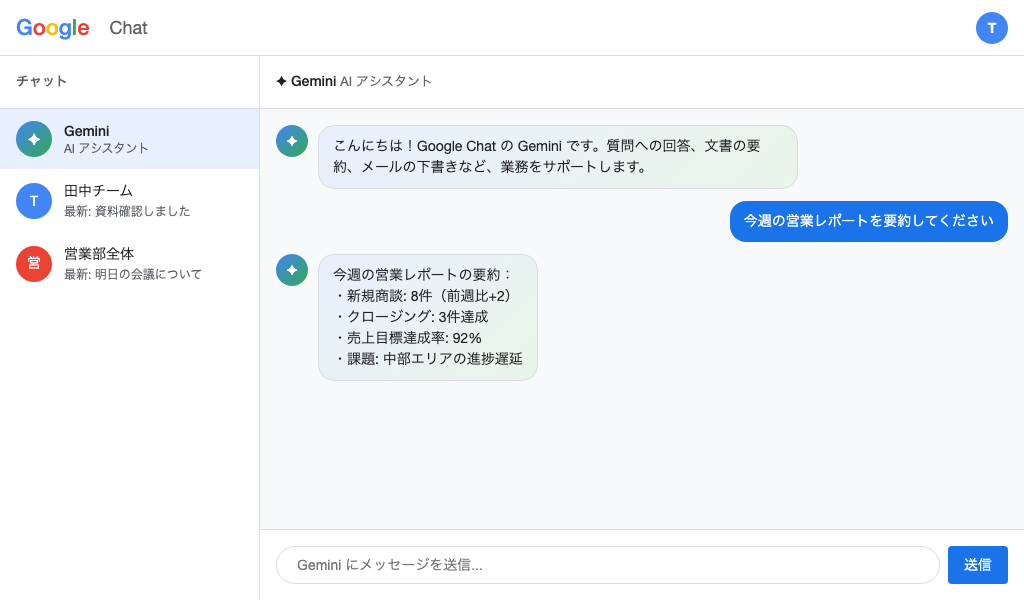Select the チャット panel header
This screenshot has width=1024, height=600.
point(41,81)
